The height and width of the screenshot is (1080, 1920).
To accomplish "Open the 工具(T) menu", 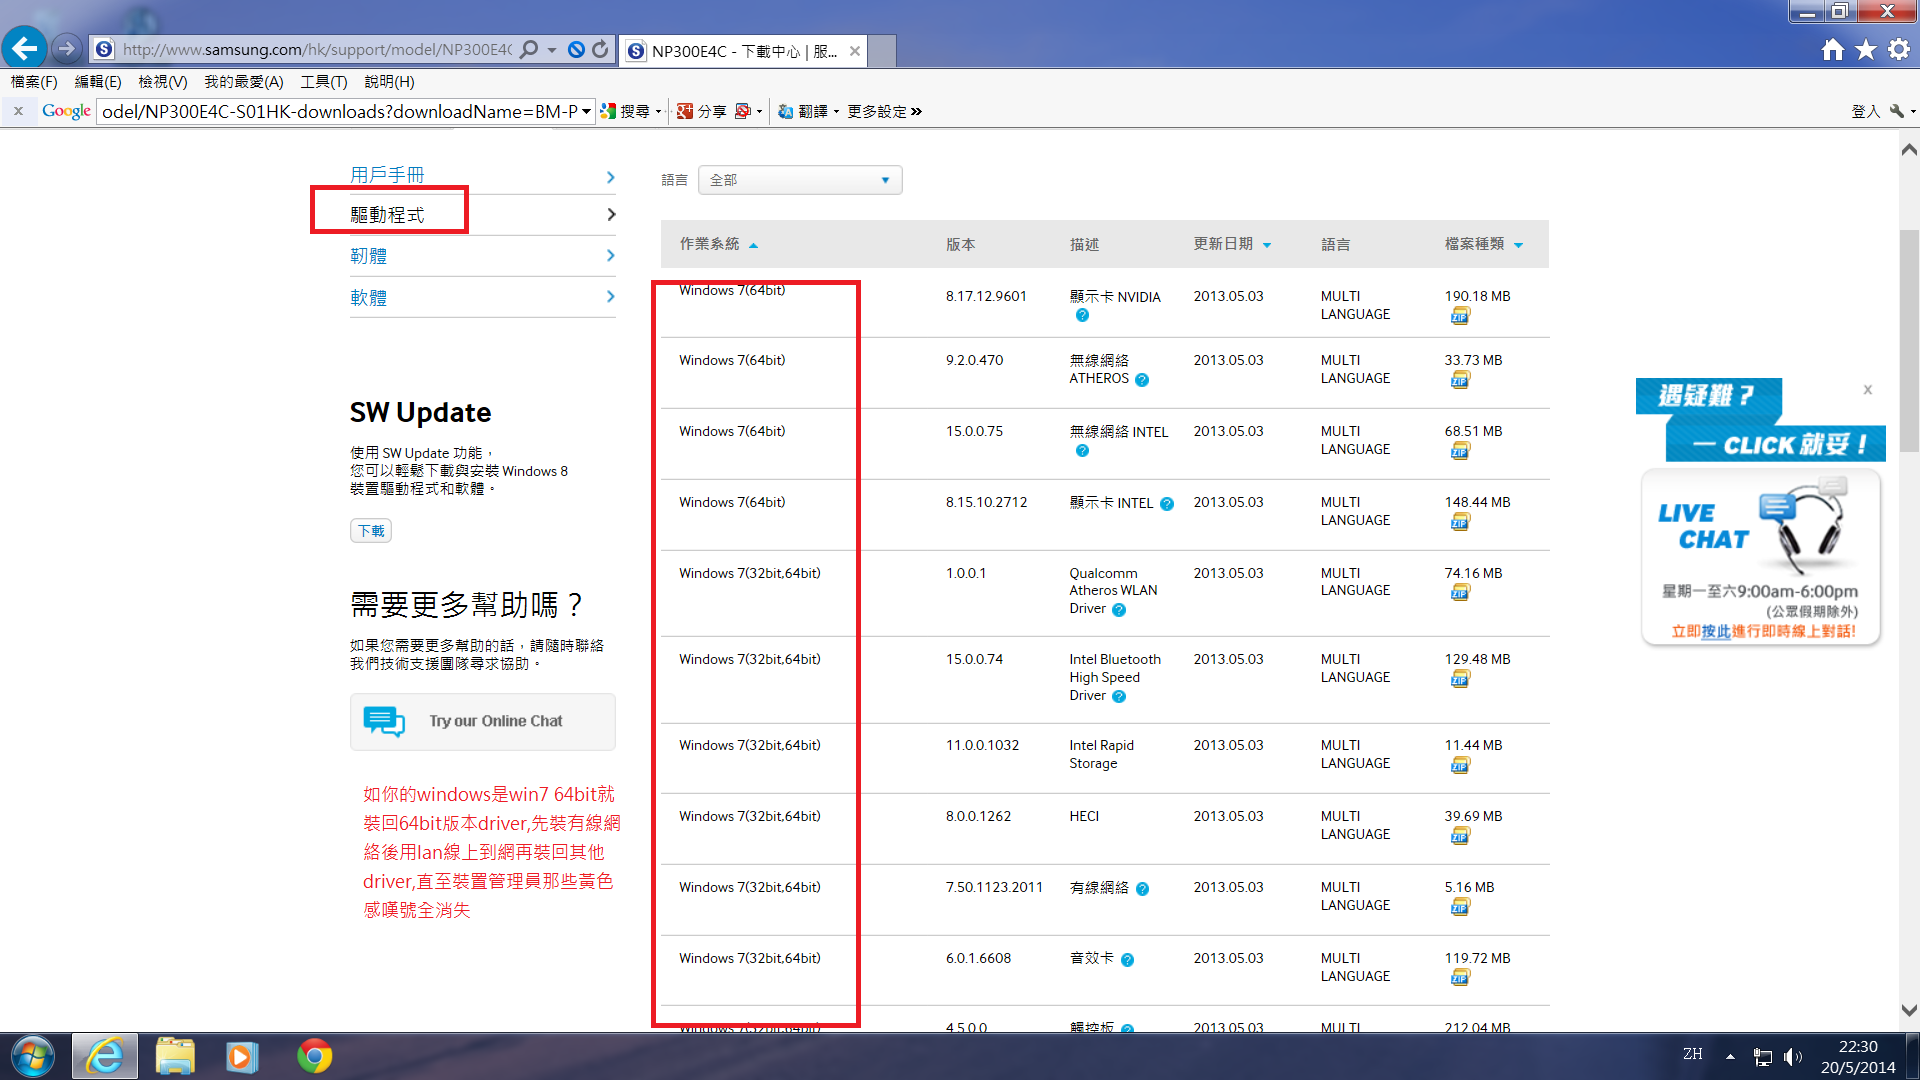I will click(324, 82).
